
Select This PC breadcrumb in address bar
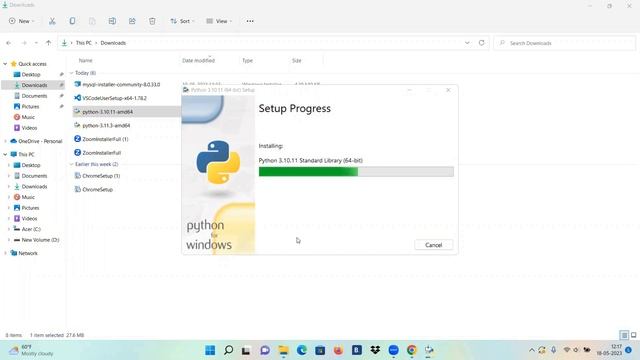tap(84, 43)
